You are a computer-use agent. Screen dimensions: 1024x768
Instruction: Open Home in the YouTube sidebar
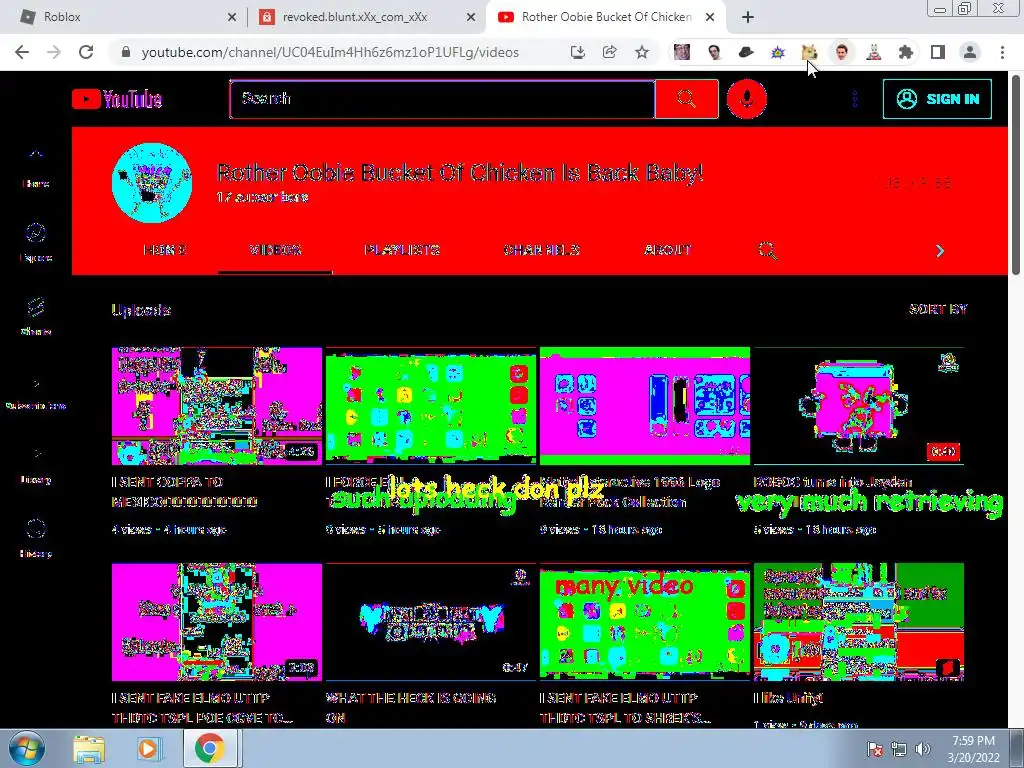tap(36, 169)
